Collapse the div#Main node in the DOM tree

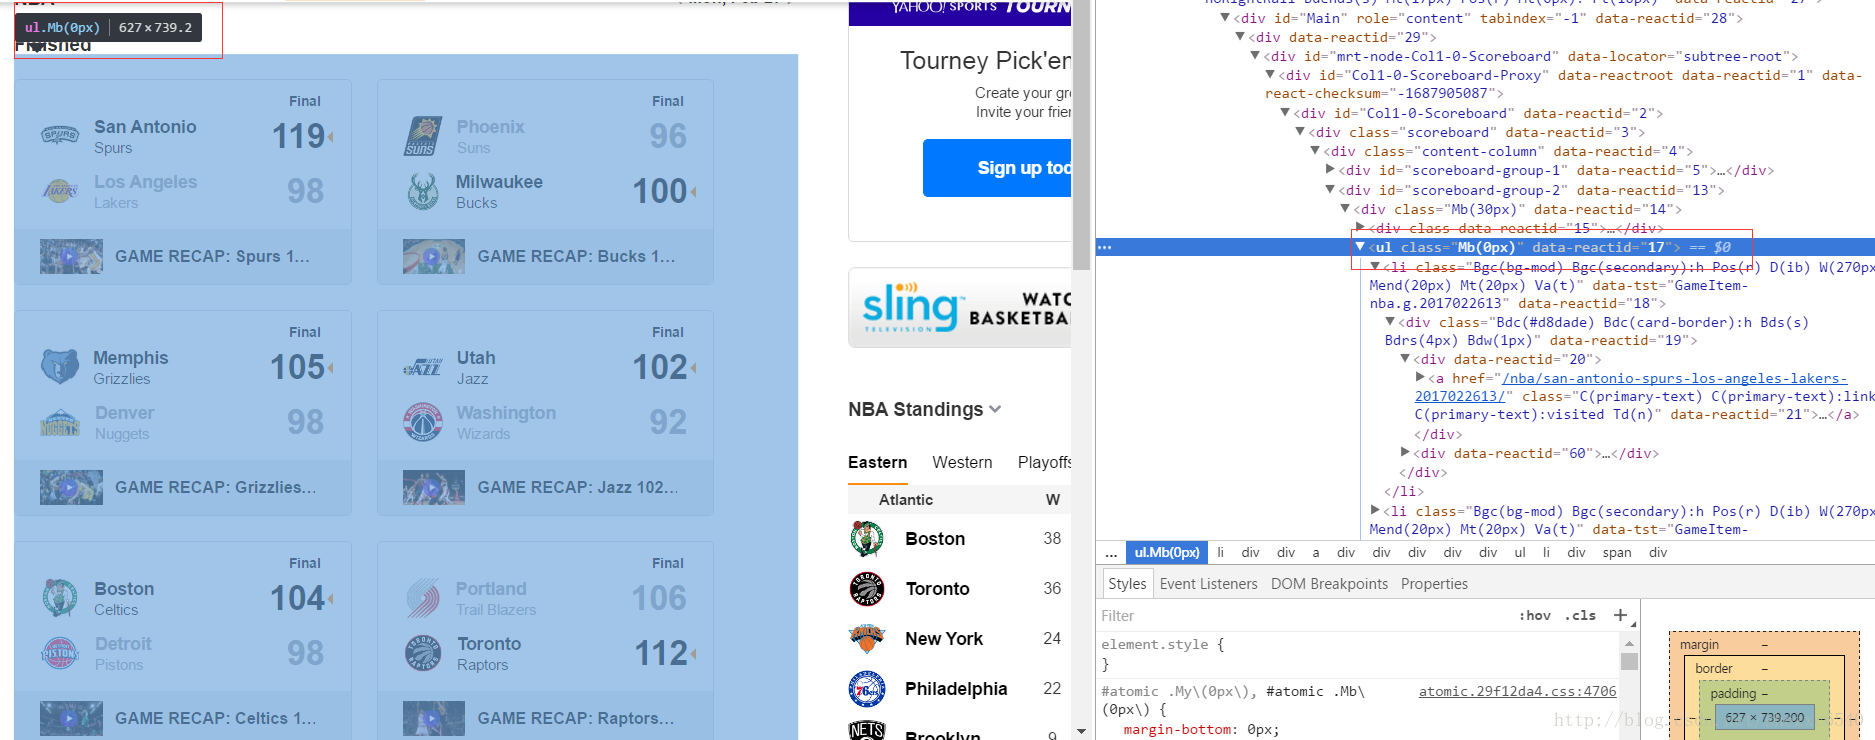[1225, 18]
